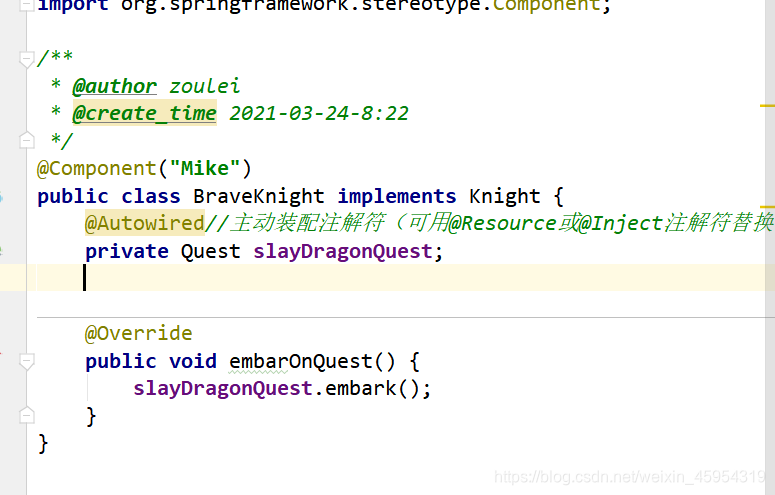Click the @Autowired annotation

coord(145,224)
